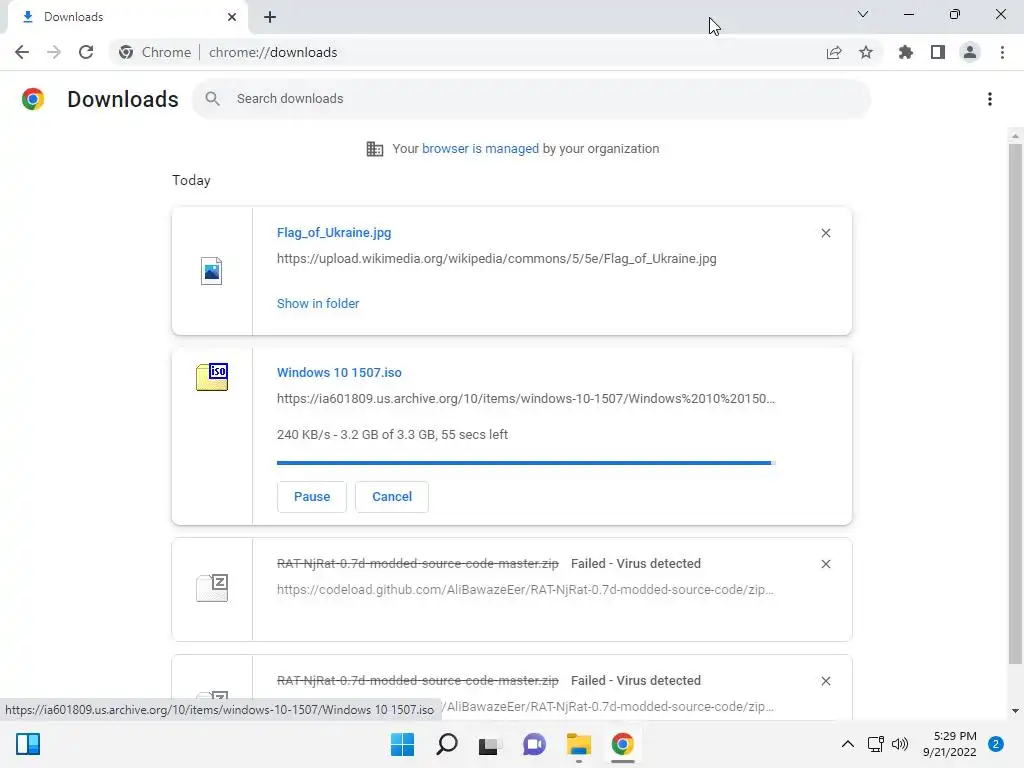Click the Flag_of_Ukraine.jpg wikimedia URL
The width and height of the screenshot is (1024, 768).
[496, 259]
